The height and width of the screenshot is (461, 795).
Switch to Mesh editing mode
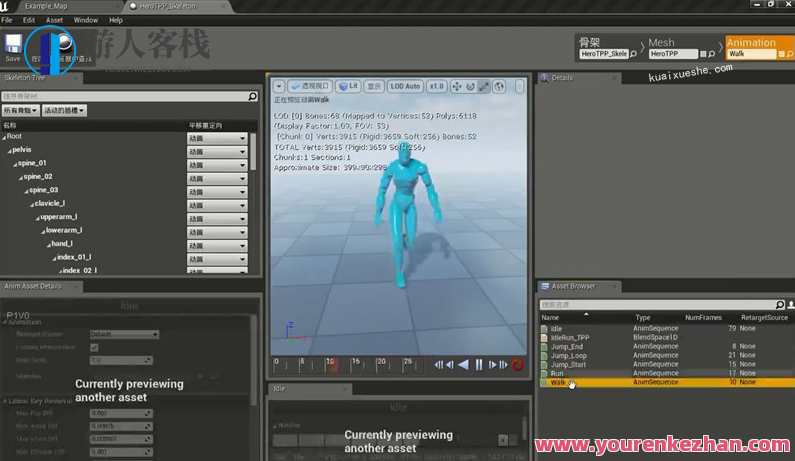[x=661, y=43]
